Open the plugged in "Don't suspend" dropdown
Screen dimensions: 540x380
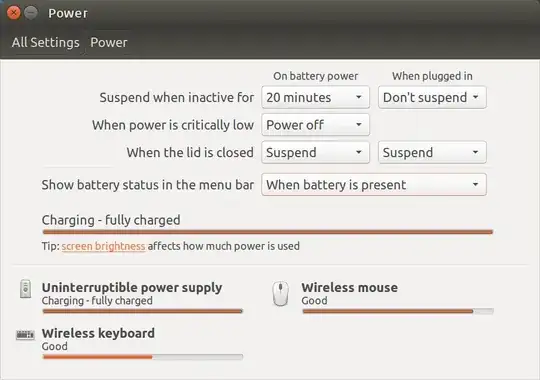tap(432, 97)
